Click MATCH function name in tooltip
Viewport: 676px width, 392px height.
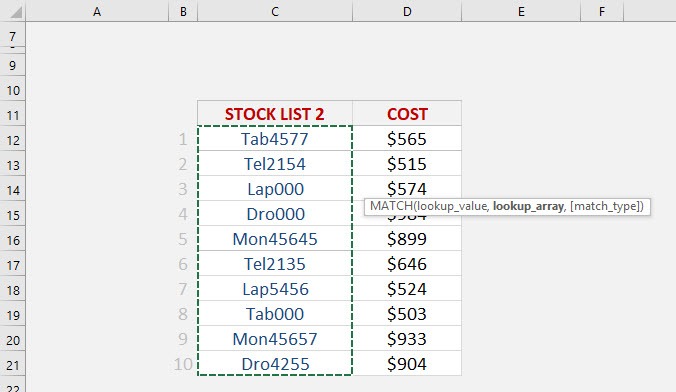click(x=391, y=206)
